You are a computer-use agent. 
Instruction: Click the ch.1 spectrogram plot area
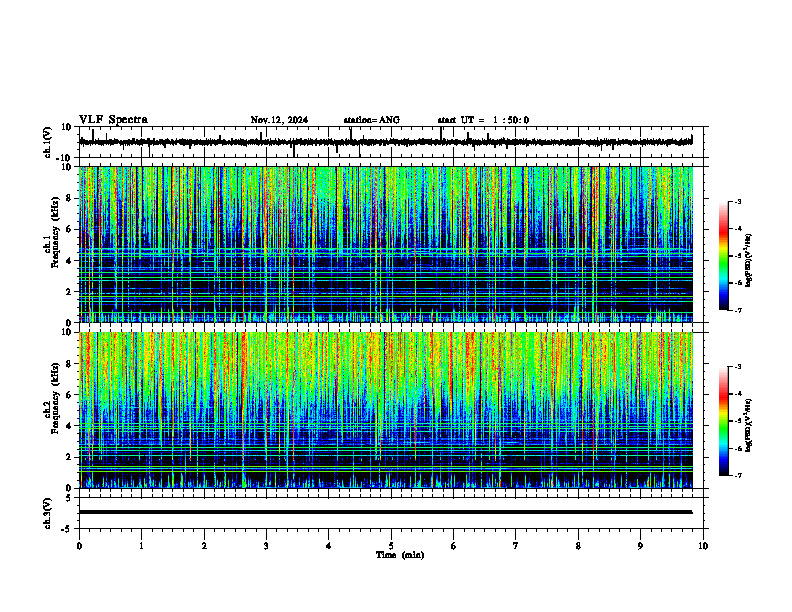tap(386, 244)
